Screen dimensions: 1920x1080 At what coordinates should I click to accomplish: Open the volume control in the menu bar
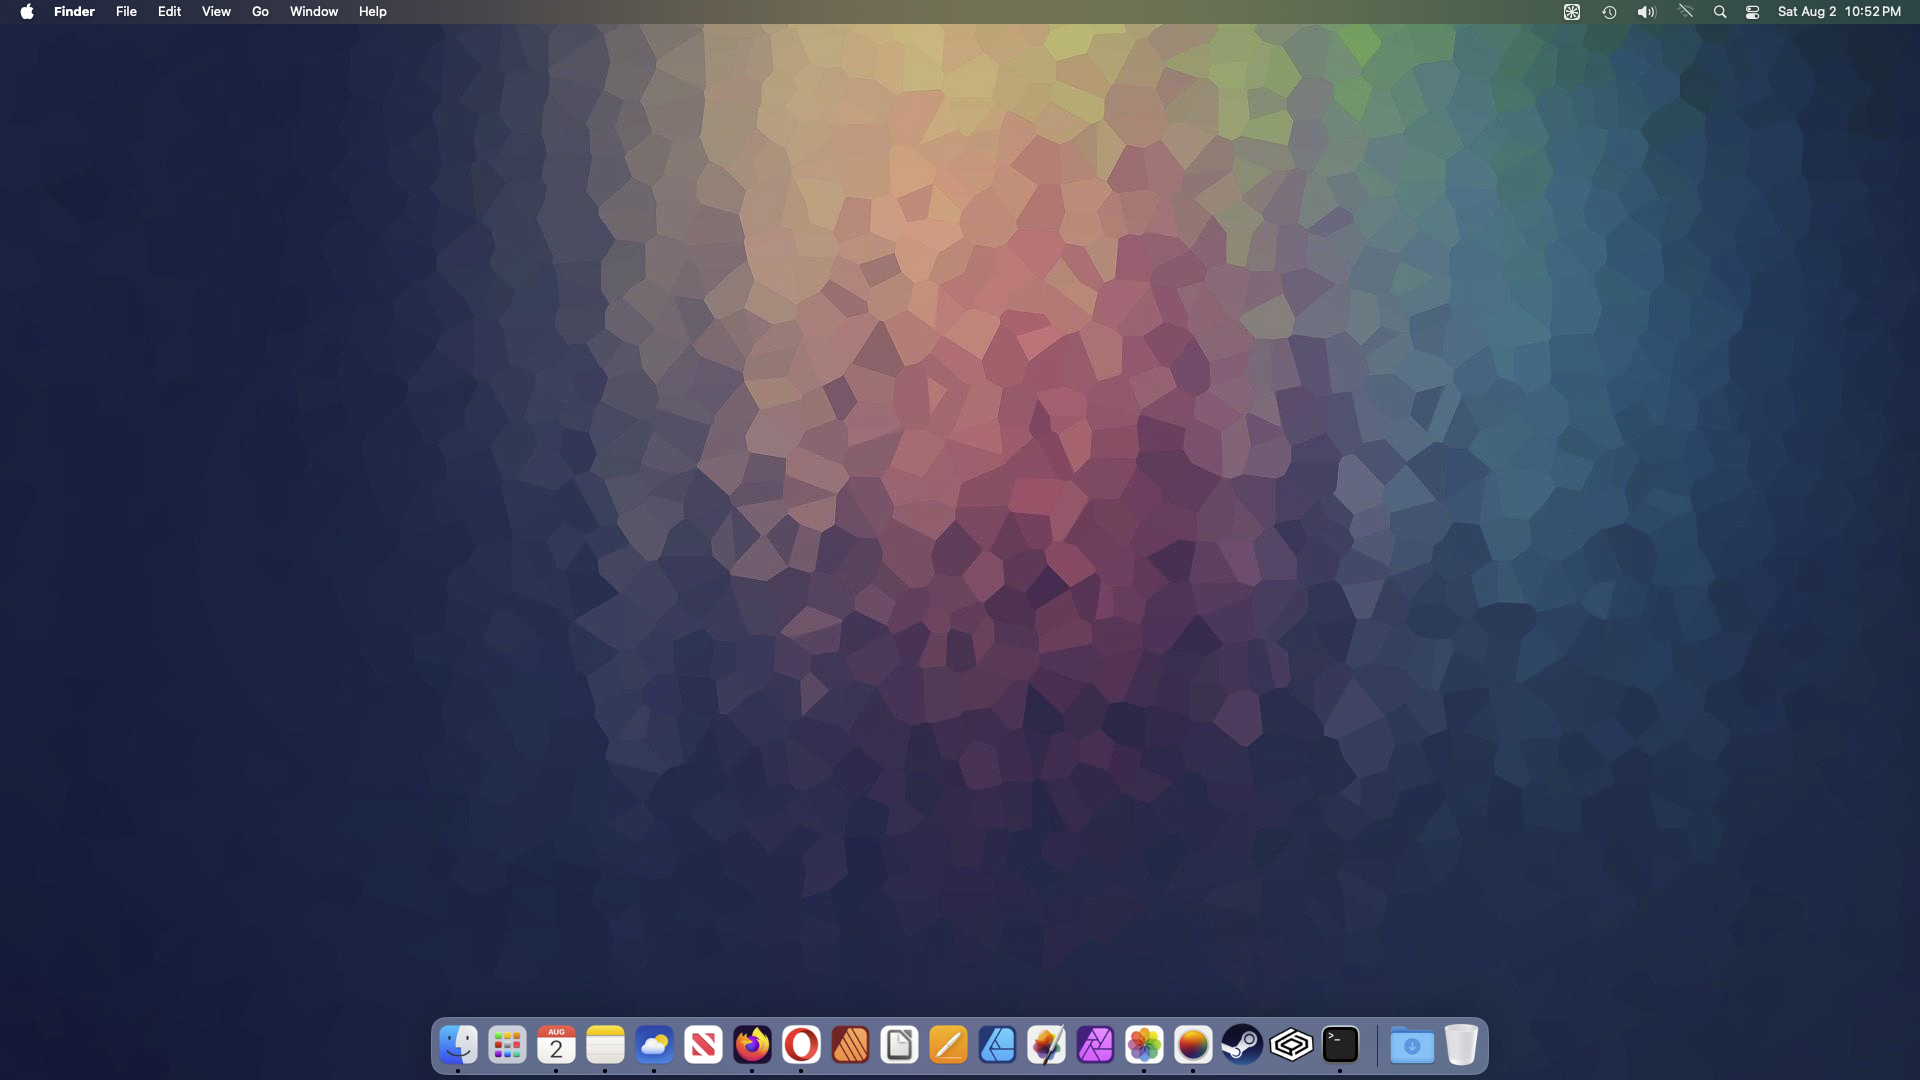tap(1646, 12)
